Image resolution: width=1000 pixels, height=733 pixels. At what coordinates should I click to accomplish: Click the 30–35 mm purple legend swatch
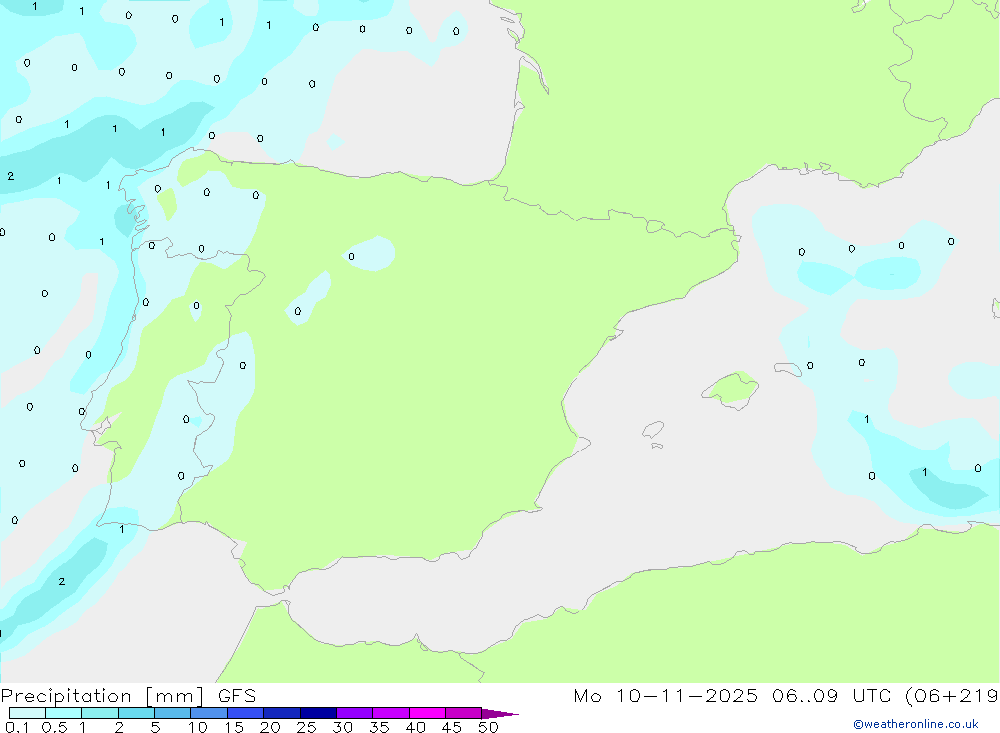(355, 713)
